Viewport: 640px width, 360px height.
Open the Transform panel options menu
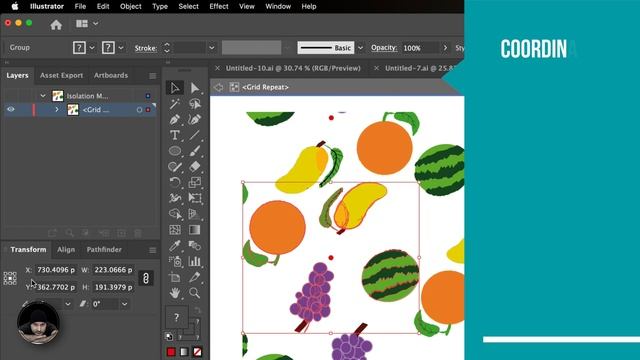pyautogui.click(x=152, y=250)
